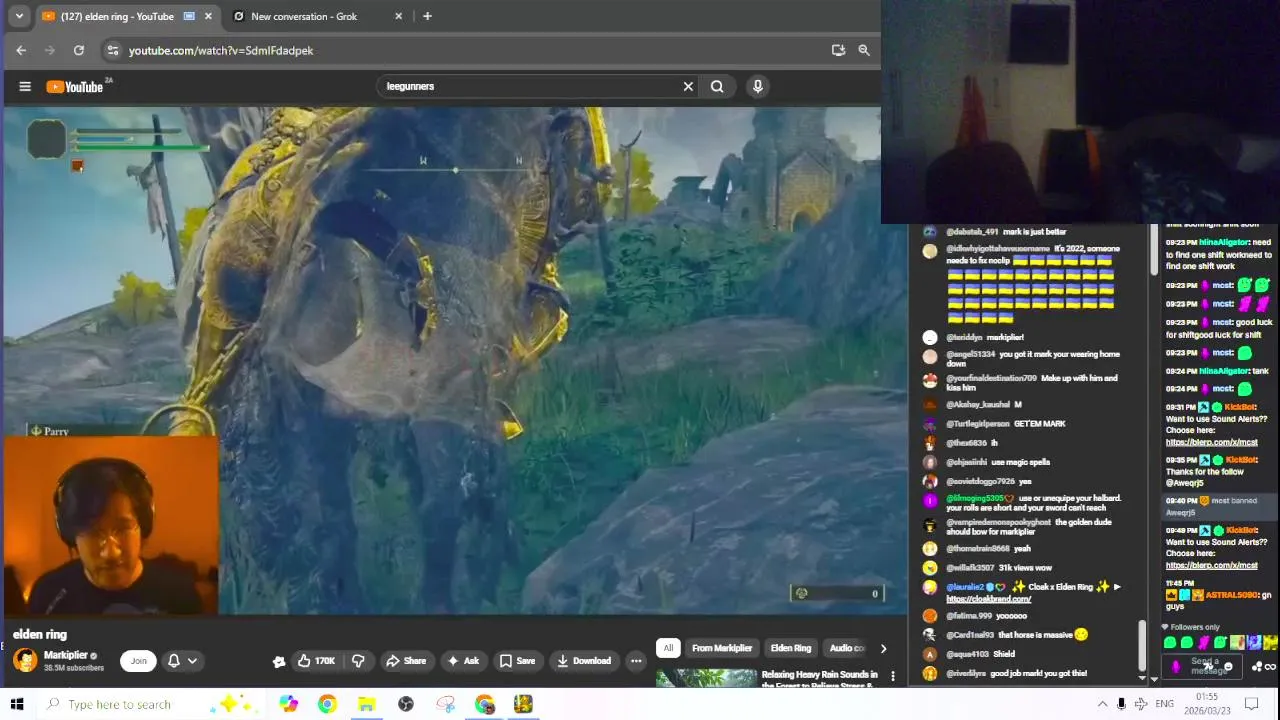Open Google Chrome from the taskbar
1280x720 pixels.
tap(327, 704)
